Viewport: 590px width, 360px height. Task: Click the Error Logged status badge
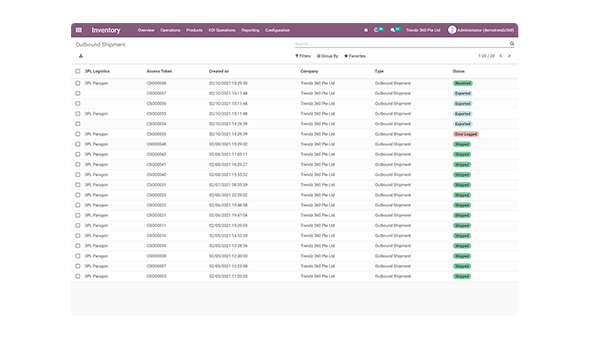466,134
